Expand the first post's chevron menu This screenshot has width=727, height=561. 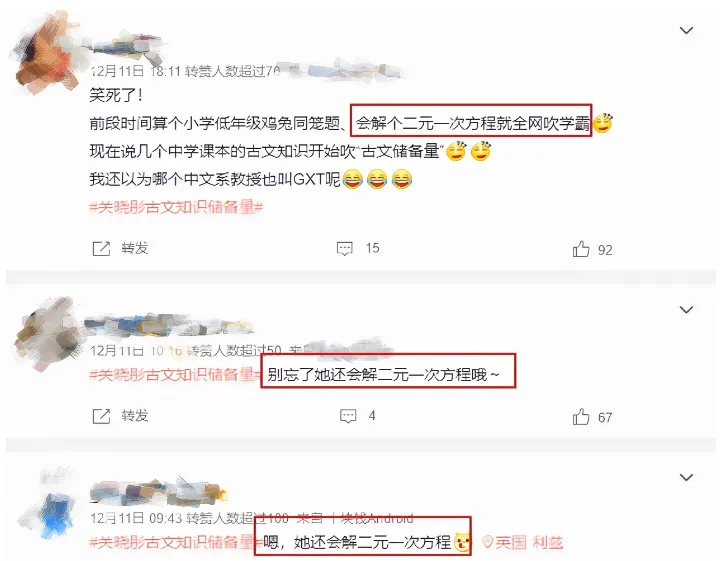pos(686,31)
